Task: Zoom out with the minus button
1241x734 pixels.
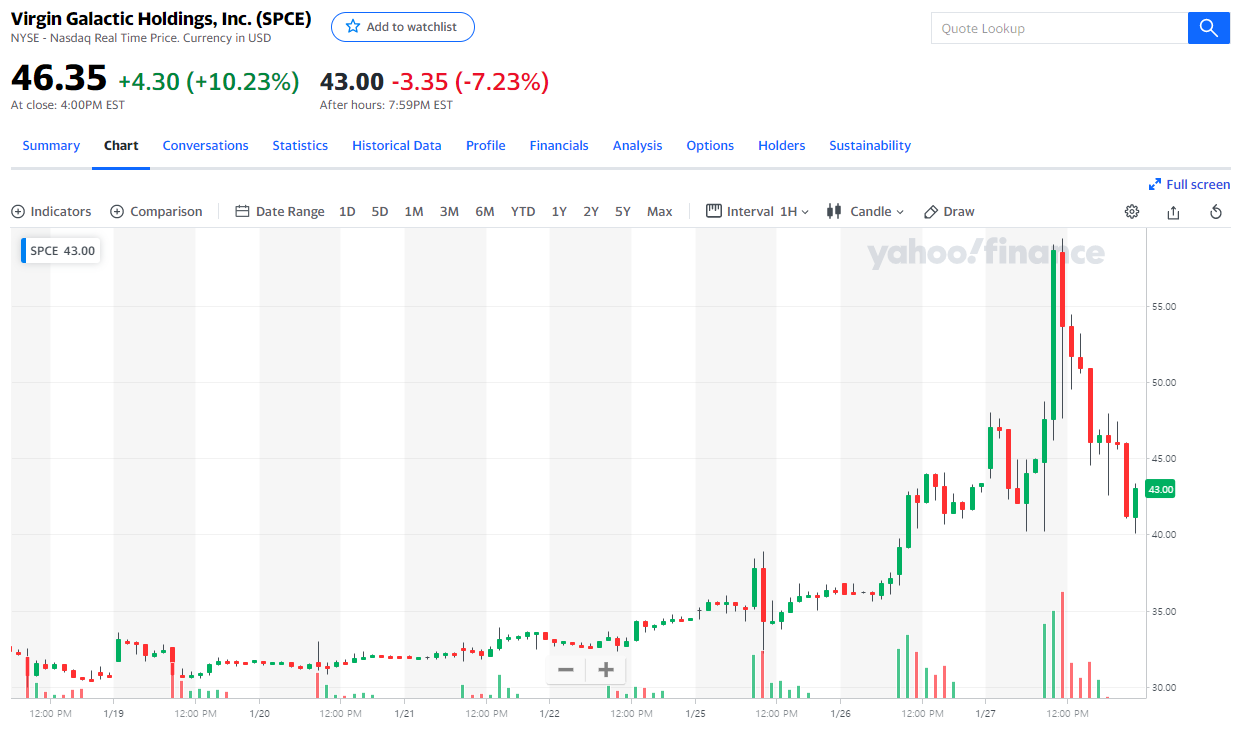Action: tap(566, 670)
